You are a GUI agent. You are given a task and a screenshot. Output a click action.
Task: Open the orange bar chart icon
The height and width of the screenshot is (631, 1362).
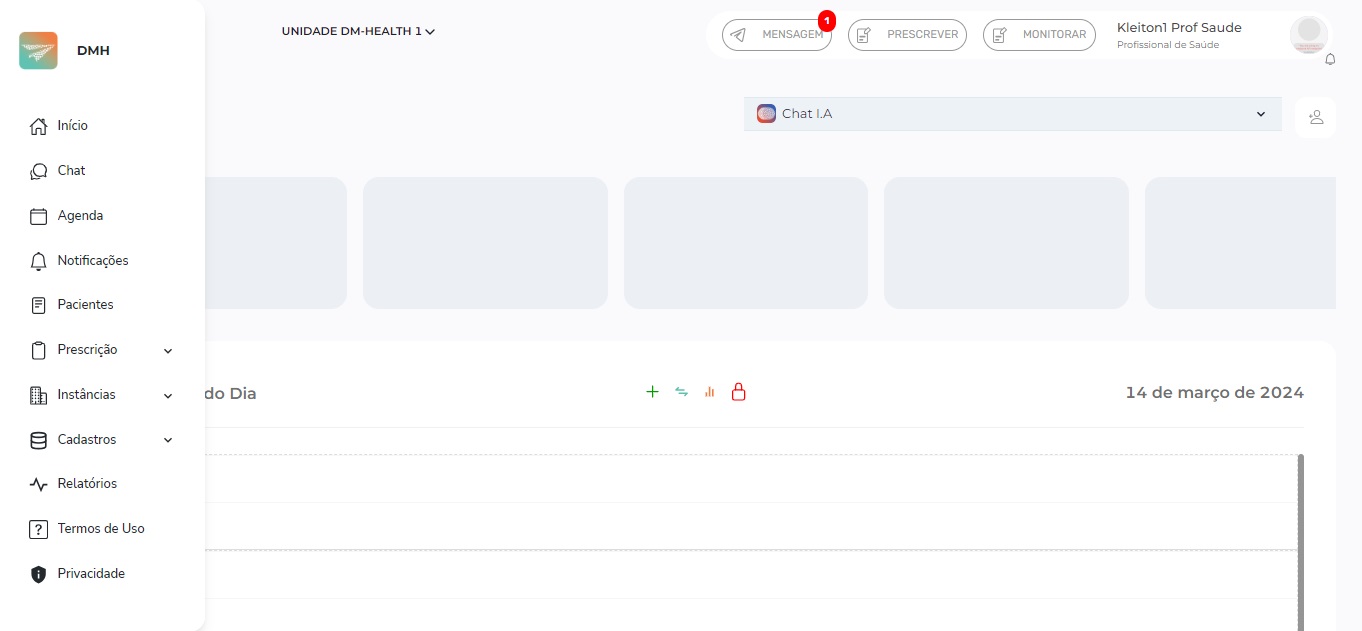(x=710, y=392)
